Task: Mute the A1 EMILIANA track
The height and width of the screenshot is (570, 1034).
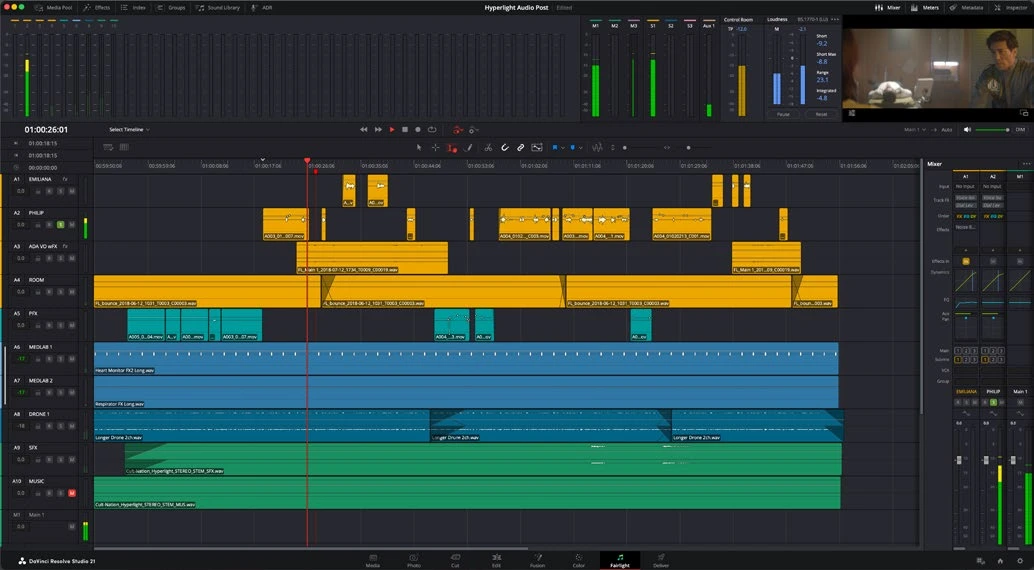Action: click(x=72, y=191)
